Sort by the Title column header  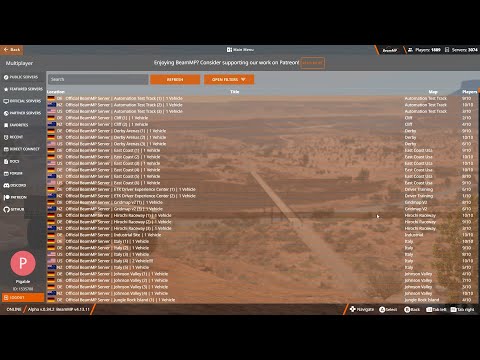[235, 92]
